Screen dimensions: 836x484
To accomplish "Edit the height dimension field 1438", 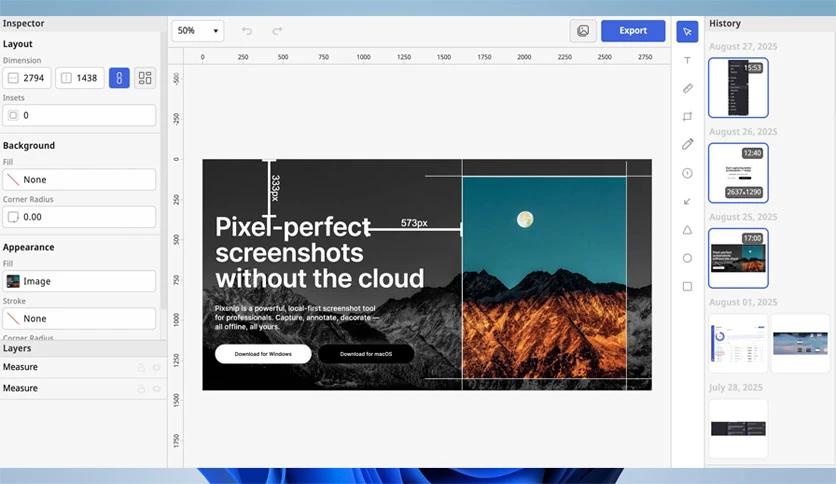I will coord(80,78).
